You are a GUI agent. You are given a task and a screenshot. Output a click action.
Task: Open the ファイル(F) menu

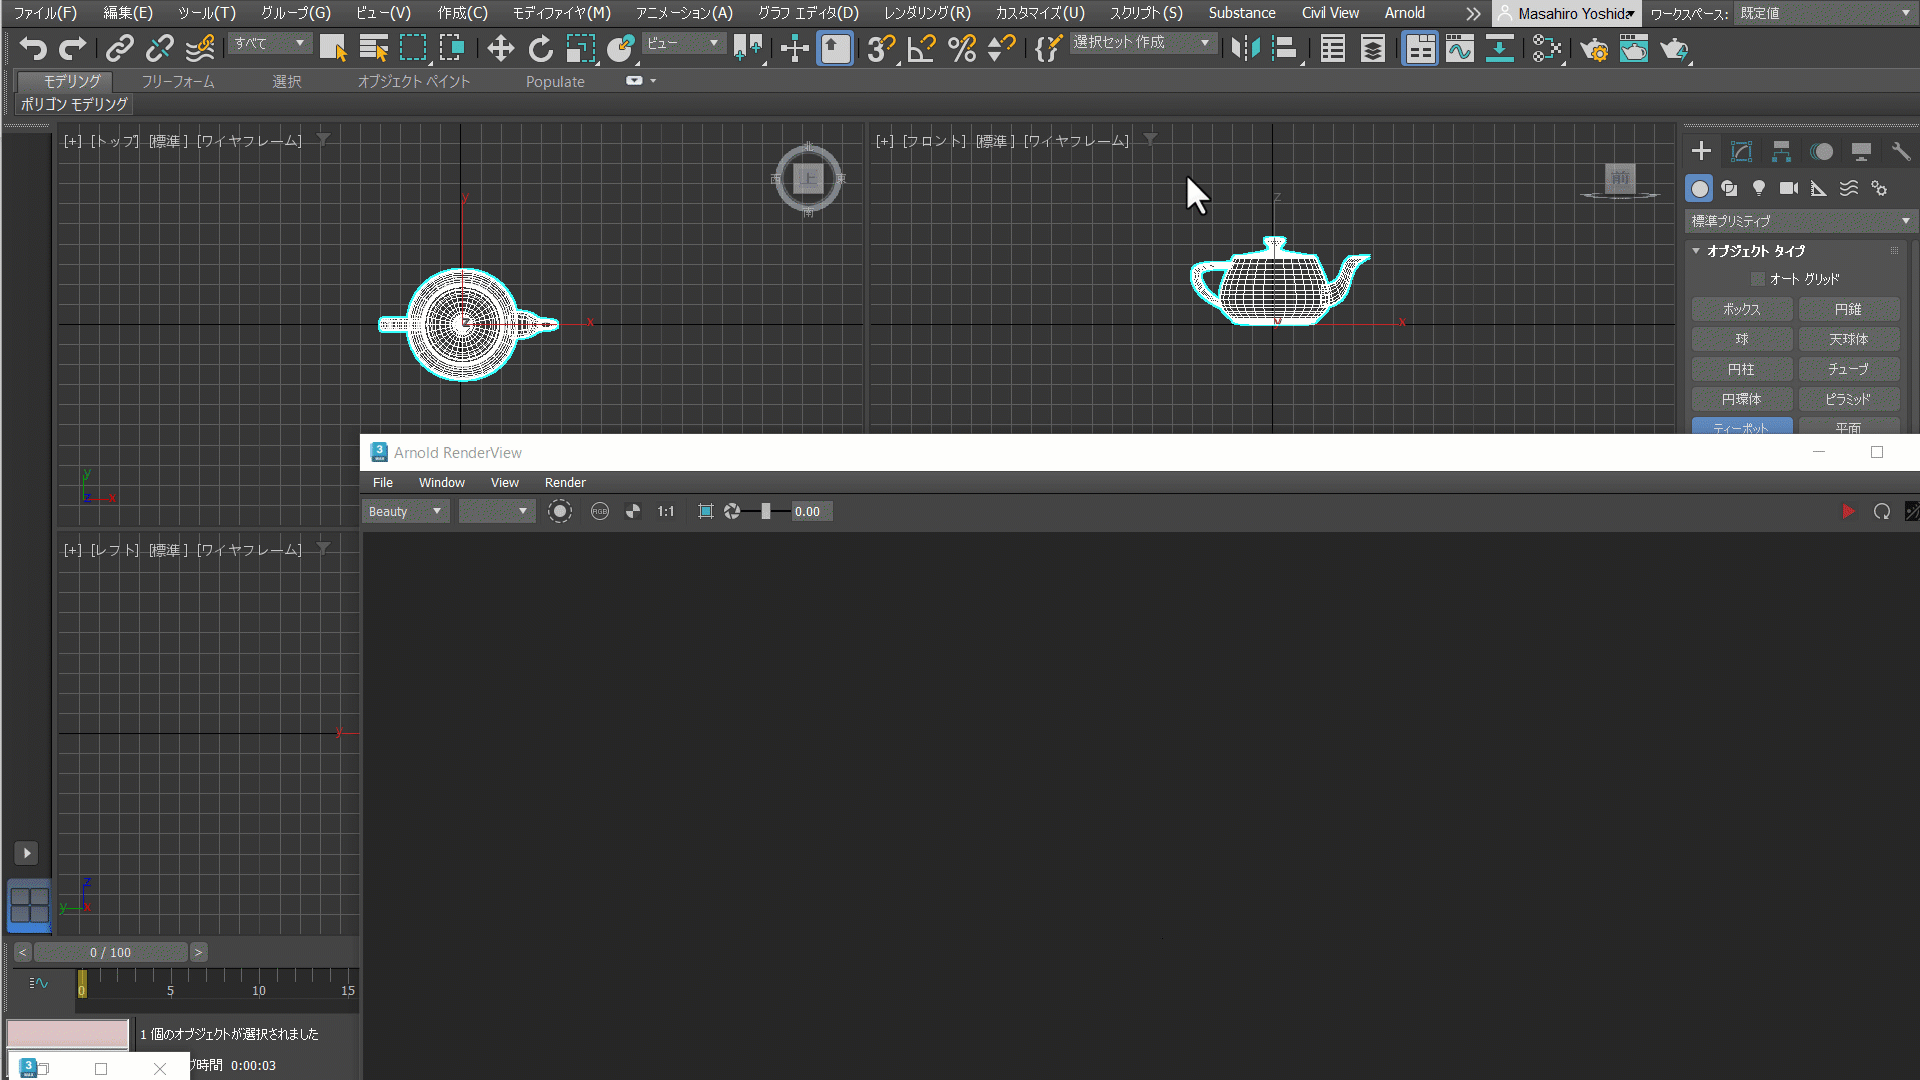[x=44, y=13]
